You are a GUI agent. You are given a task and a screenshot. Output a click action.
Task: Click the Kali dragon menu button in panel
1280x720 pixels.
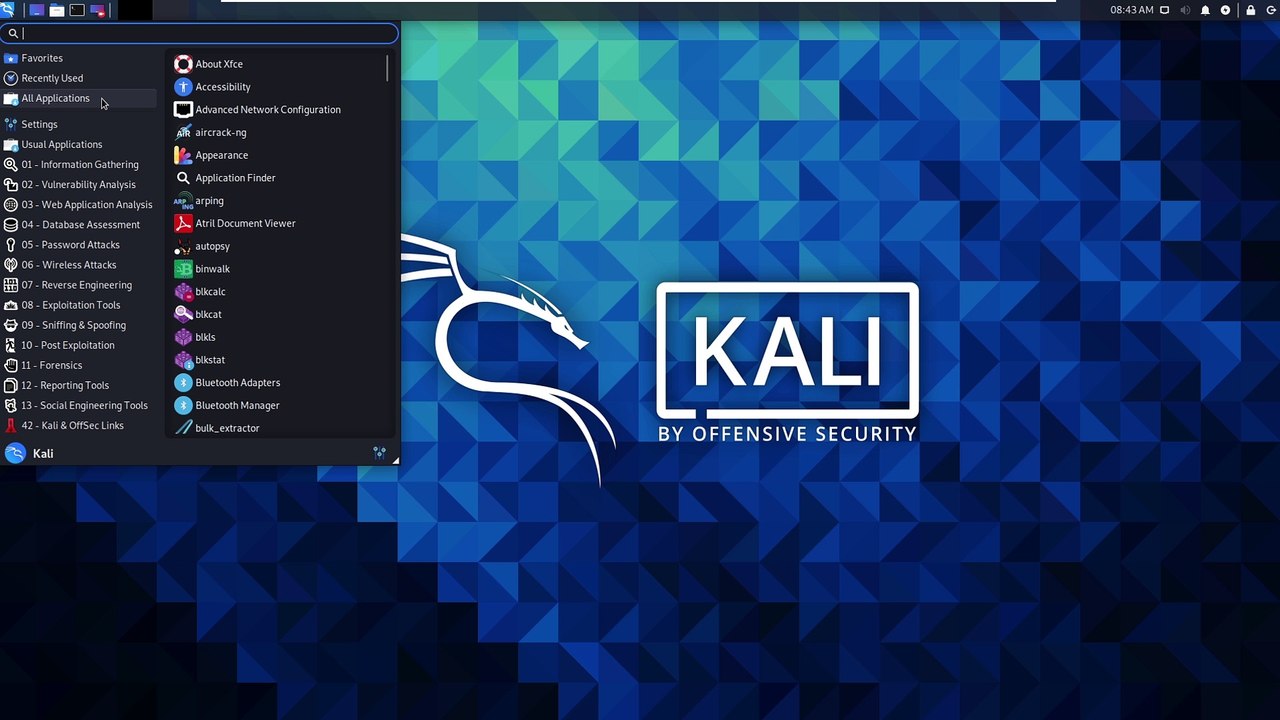[7, 10]
